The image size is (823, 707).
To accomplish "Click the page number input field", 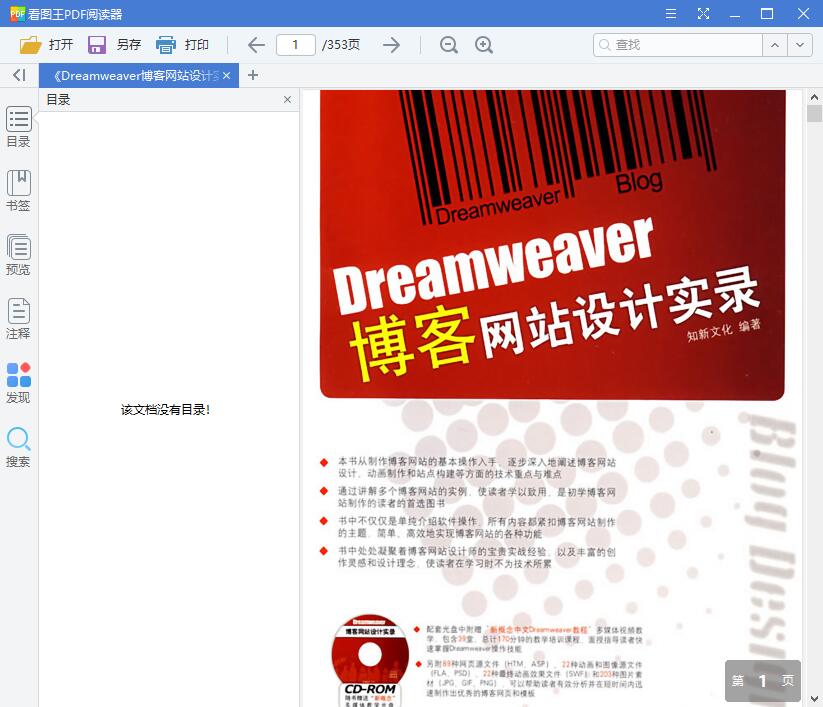I will (x=296, y=45).
